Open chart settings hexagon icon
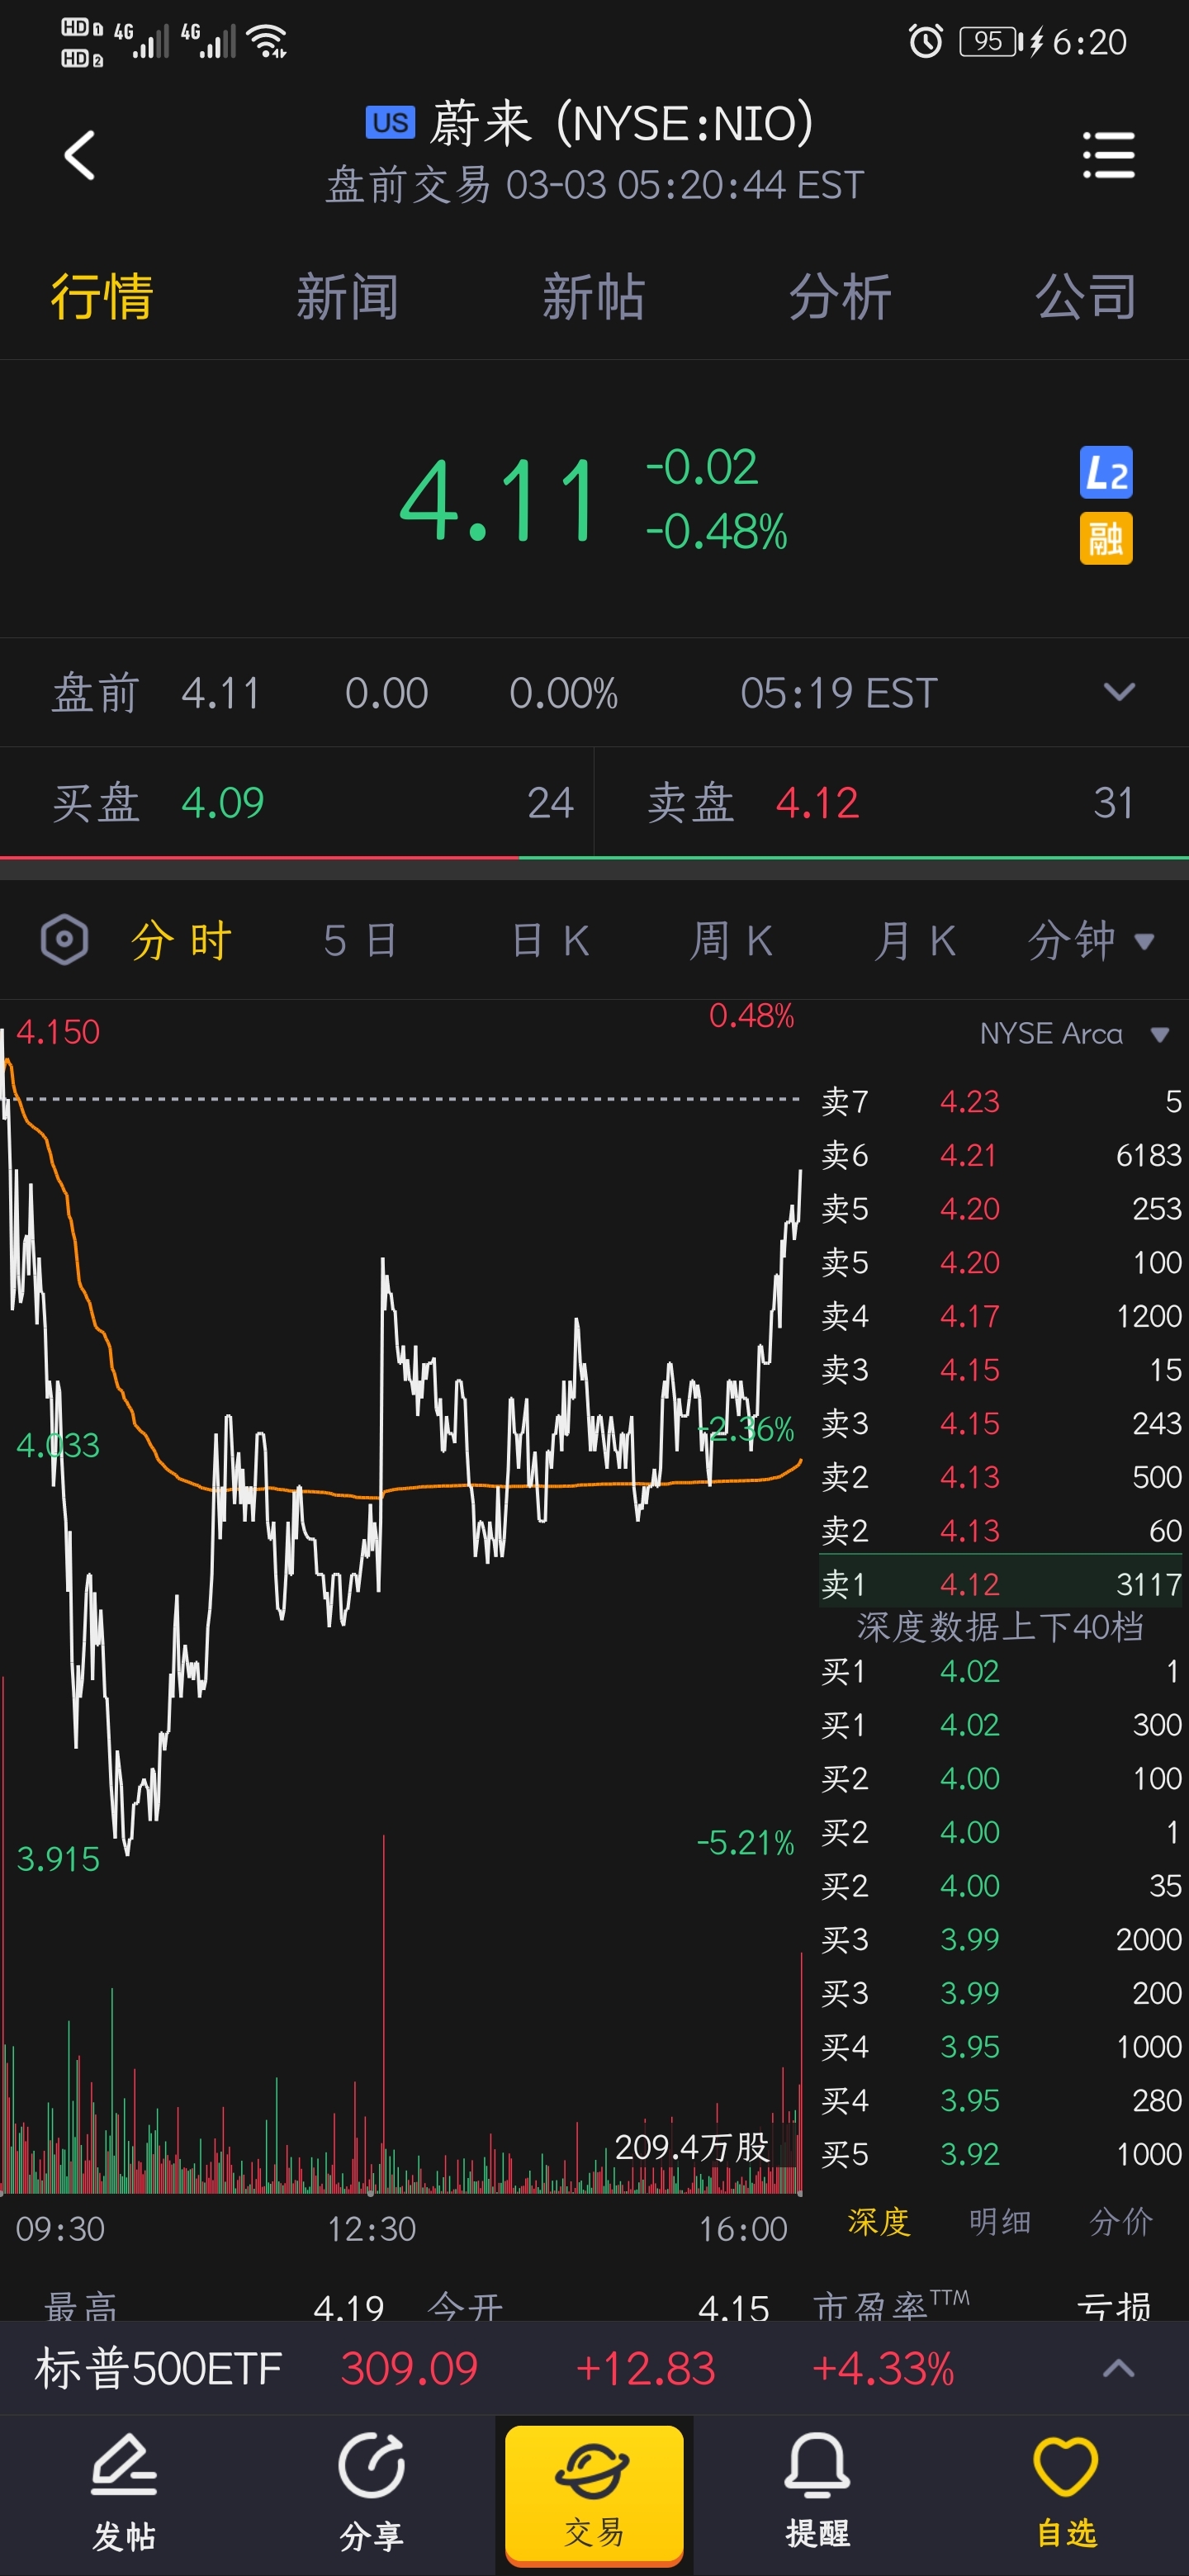This screenshot has width=1189, height=2576. pos(65,940)
